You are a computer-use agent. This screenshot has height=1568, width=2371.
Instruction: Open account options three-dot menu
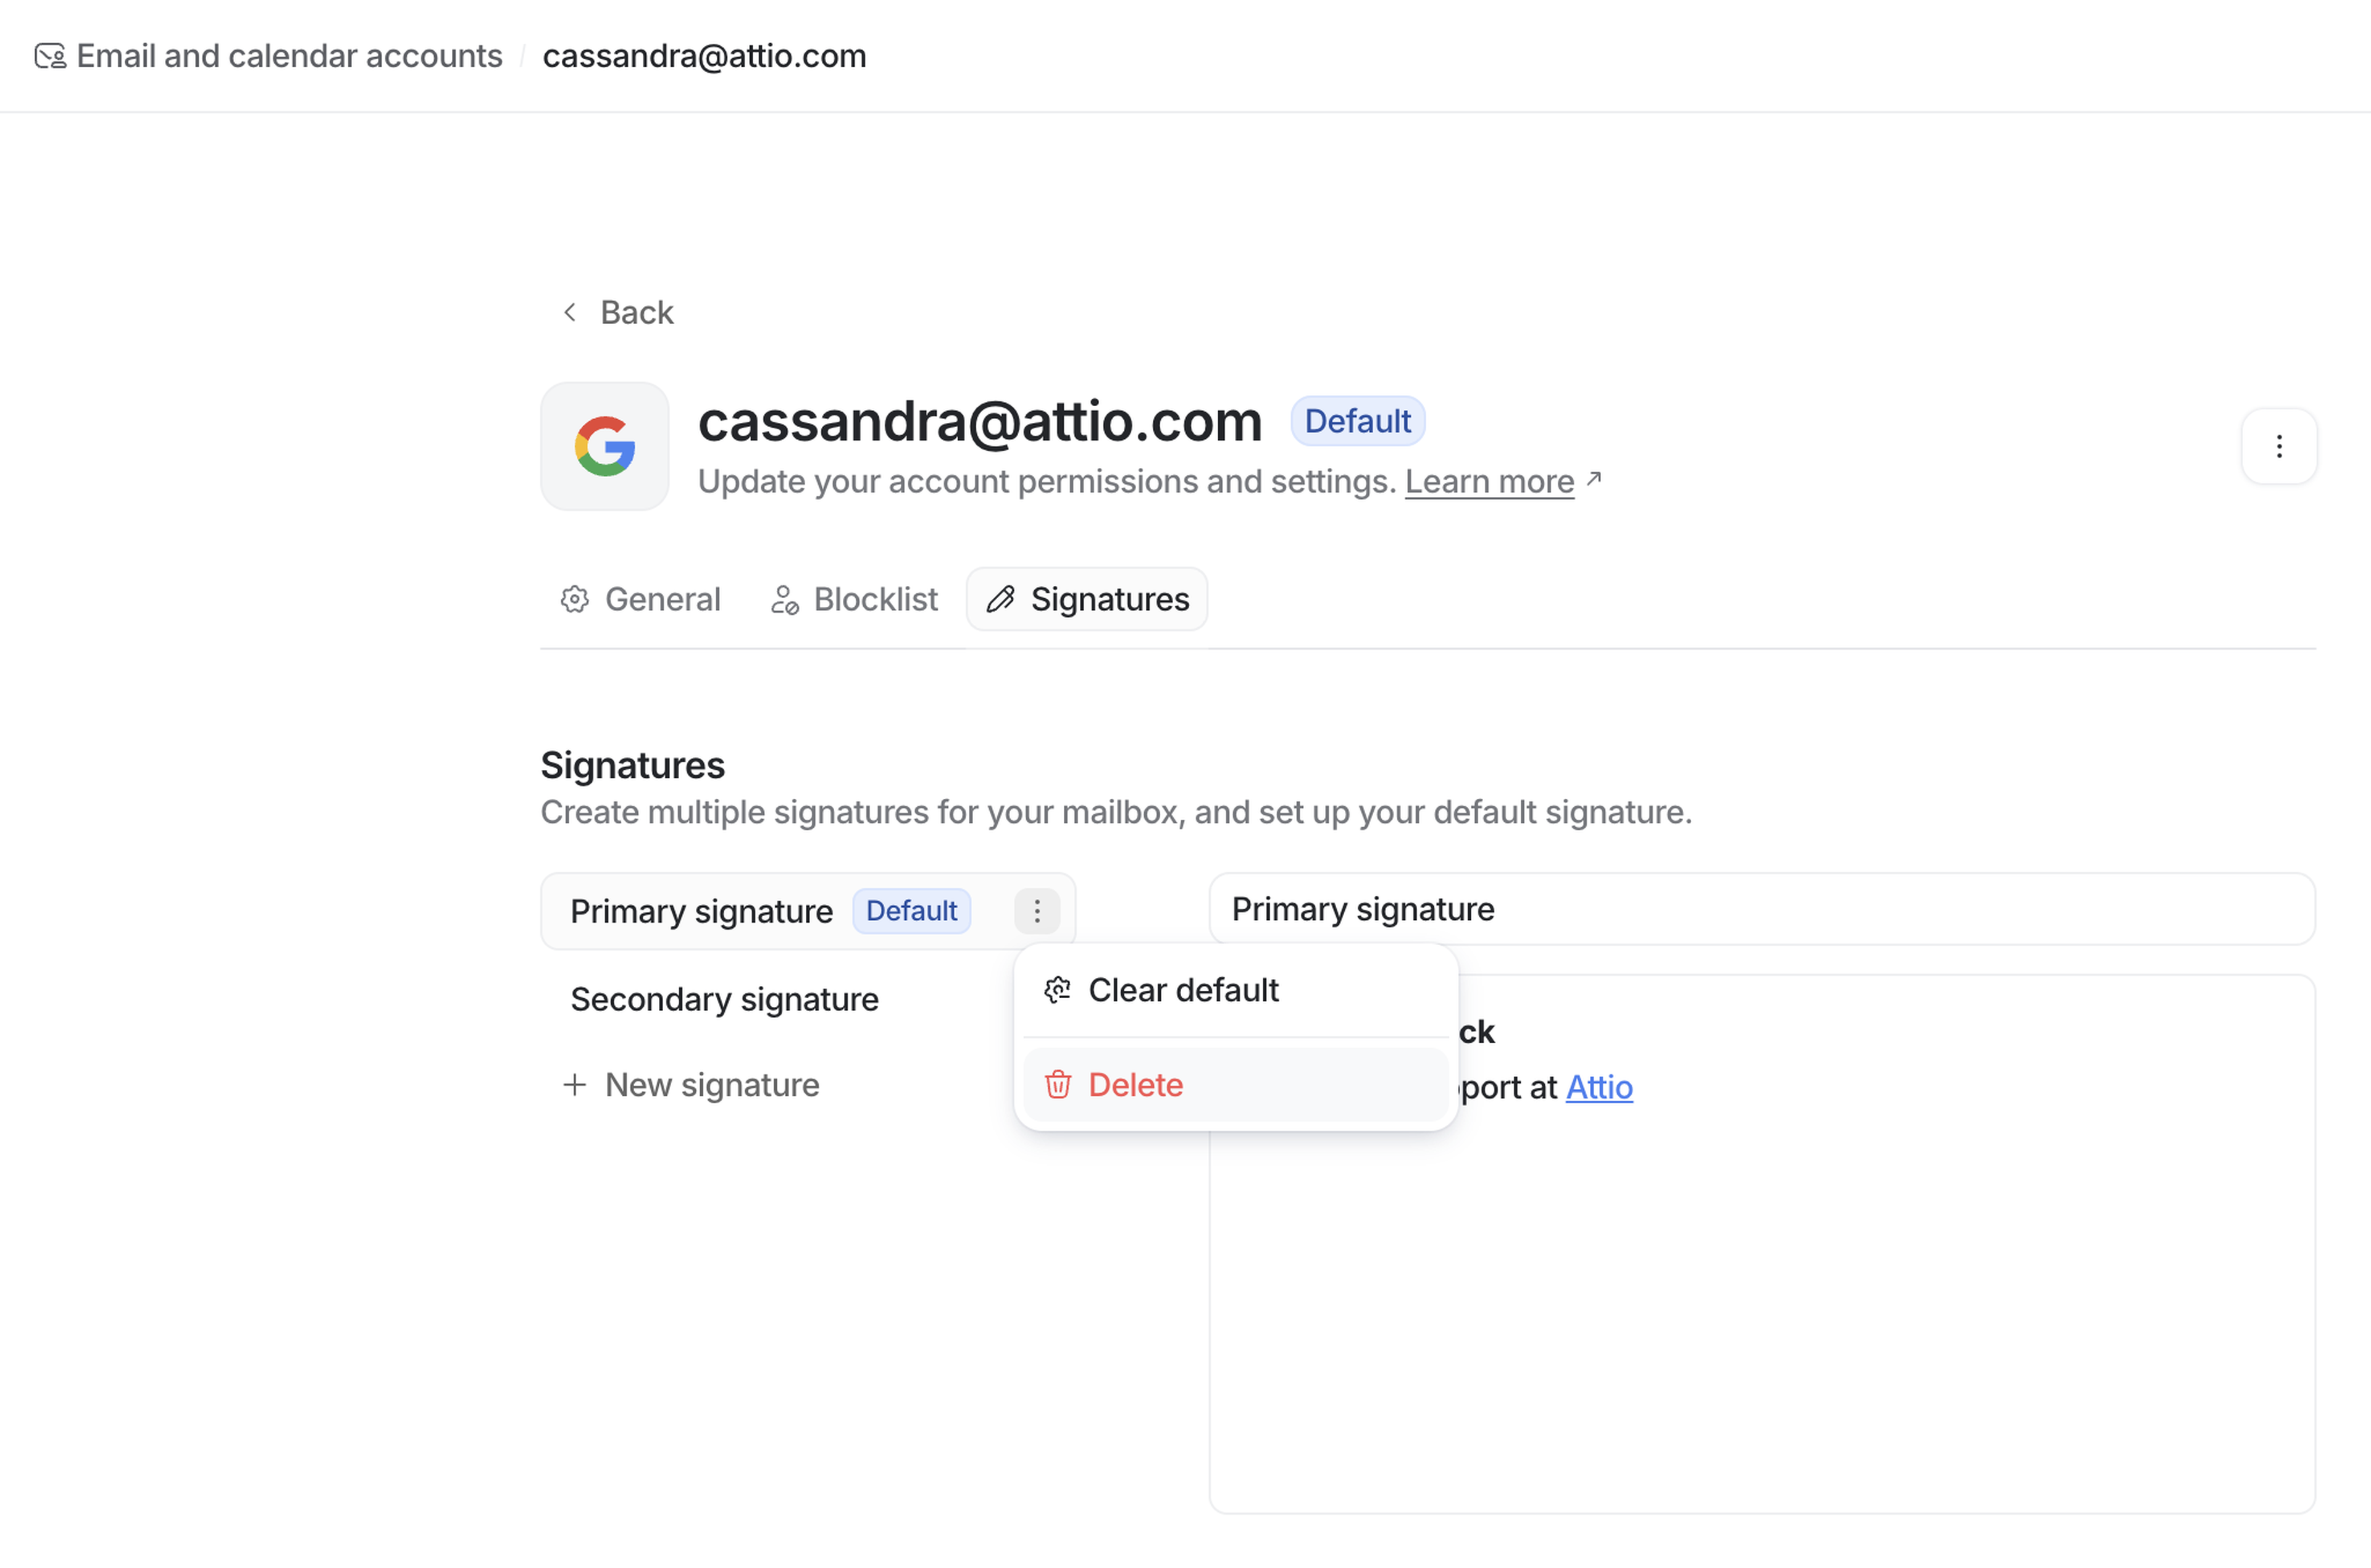click(x=2279, y=446)
